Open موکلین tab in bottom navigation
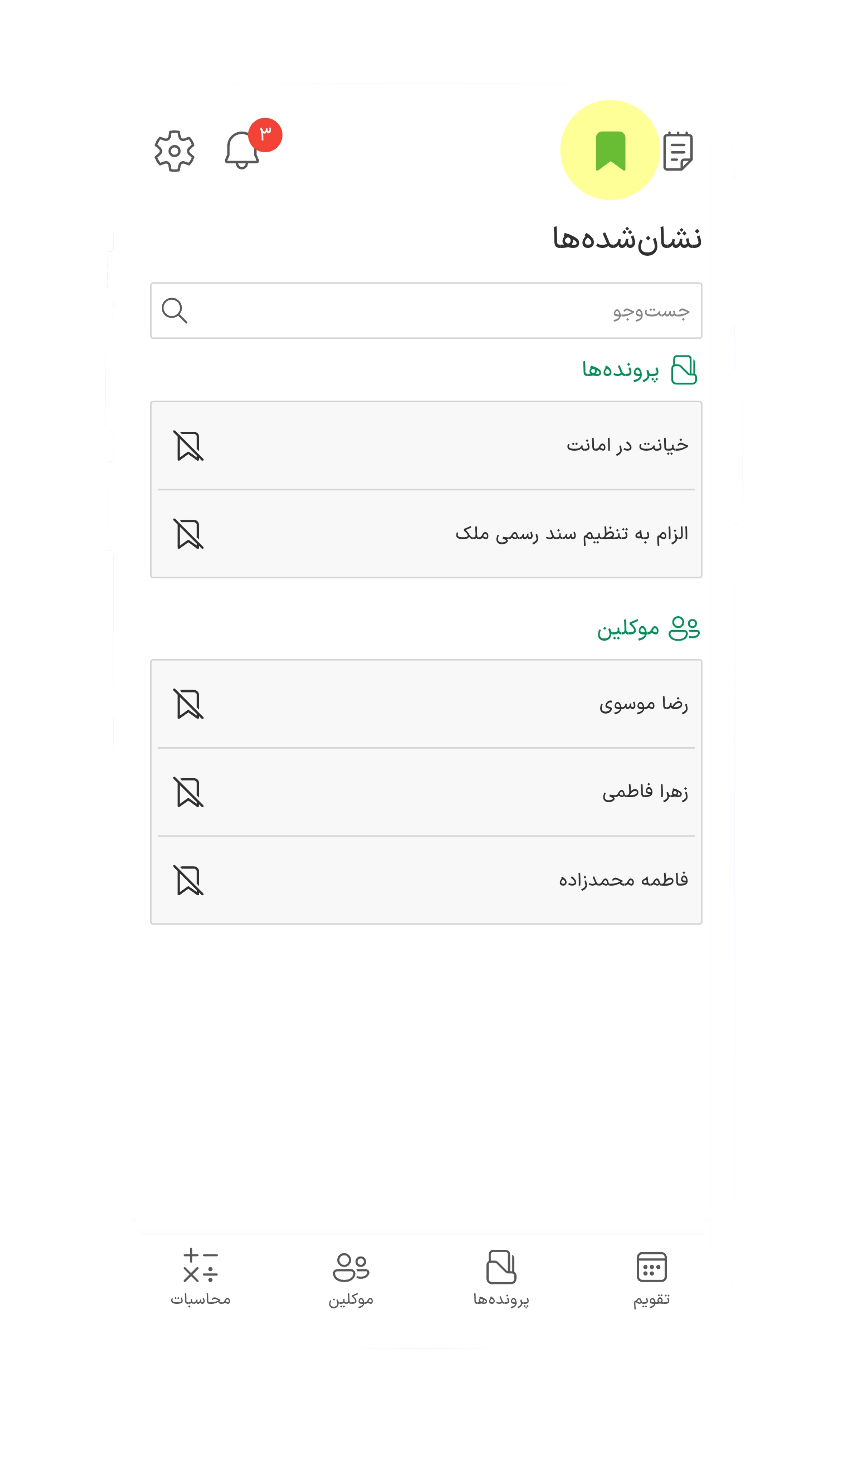856x1462 pixels. [x=351, y=1278]
